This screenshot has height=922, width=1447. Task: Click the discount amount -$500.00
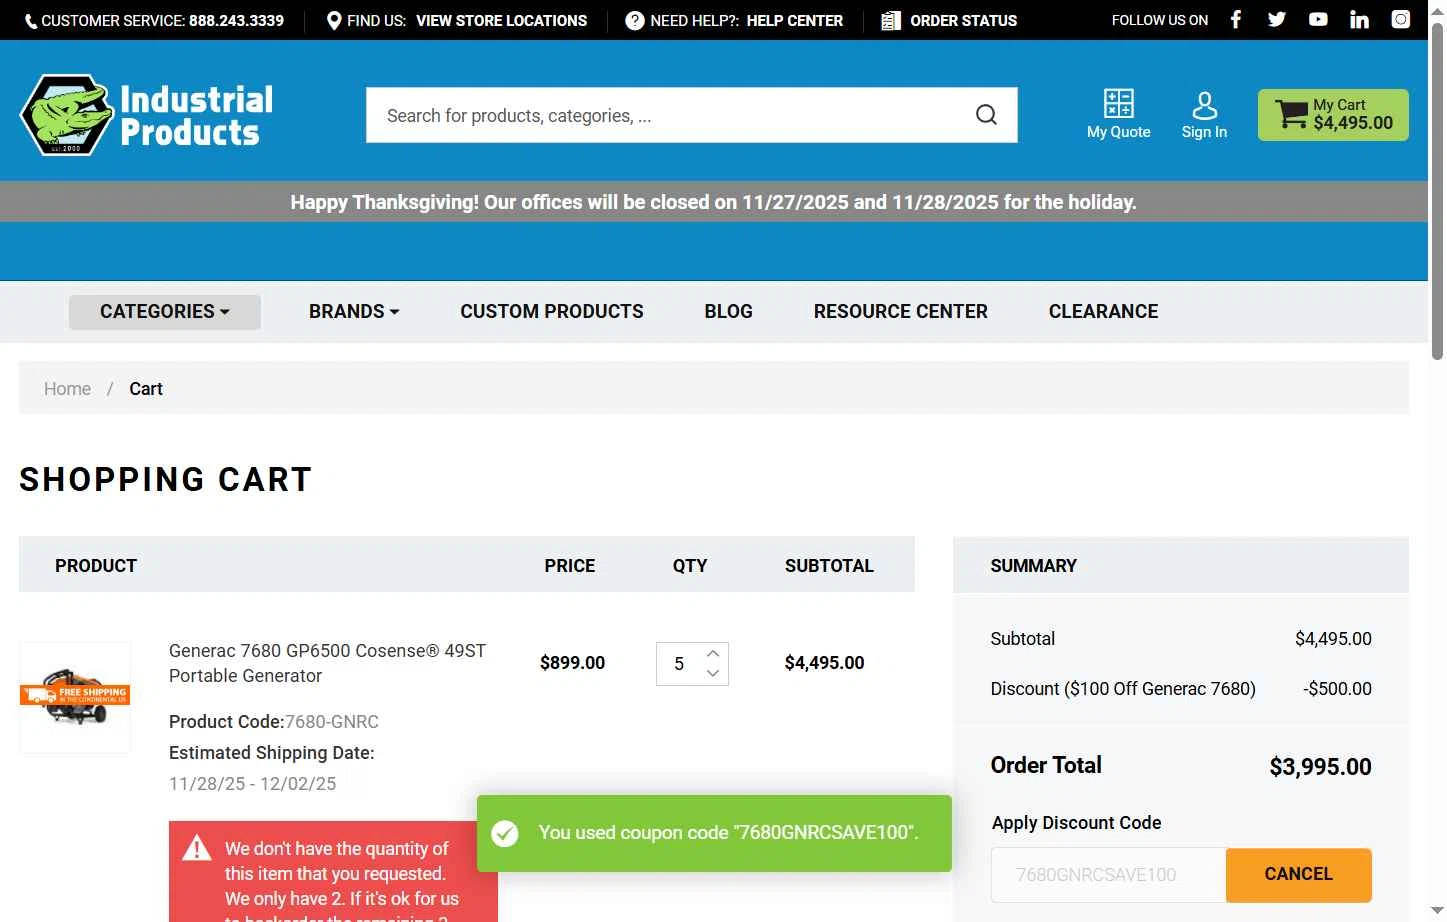(1337, 689)
